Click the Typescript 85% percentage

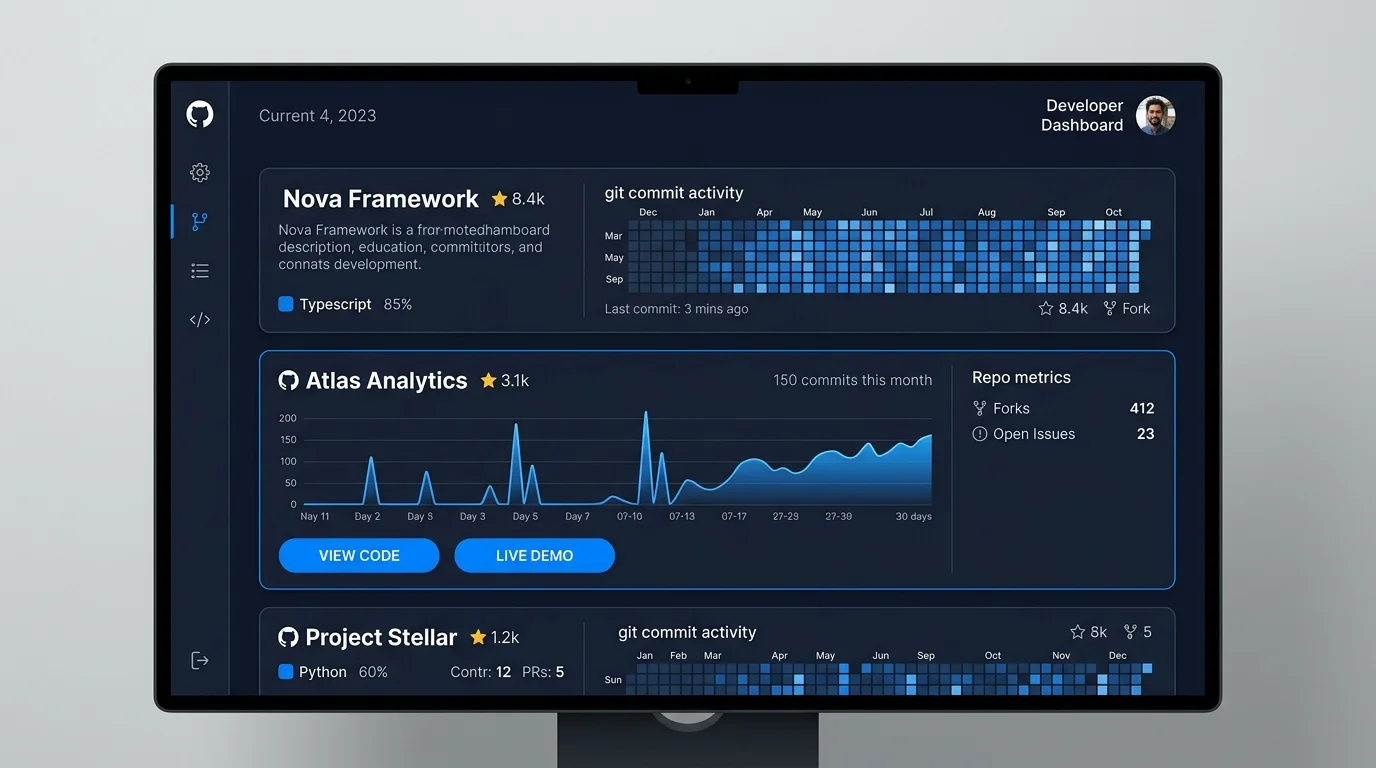(x=398, y=304)
